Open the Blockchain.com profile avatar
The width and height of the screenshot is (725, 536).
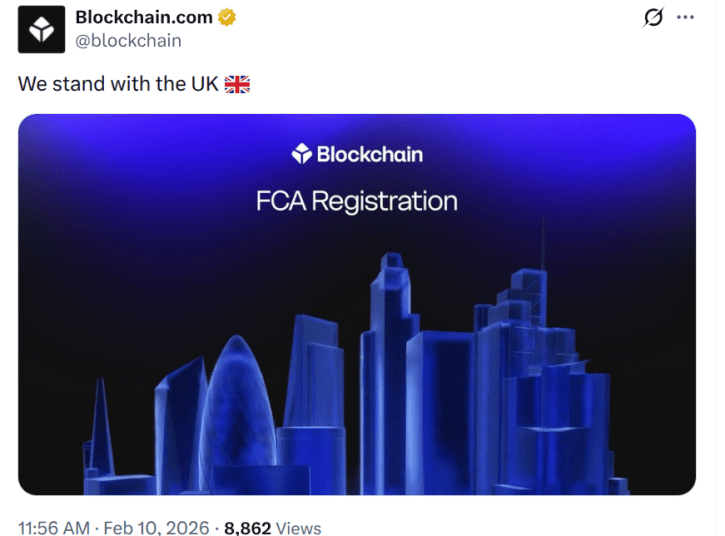click(x=40, y=30)
